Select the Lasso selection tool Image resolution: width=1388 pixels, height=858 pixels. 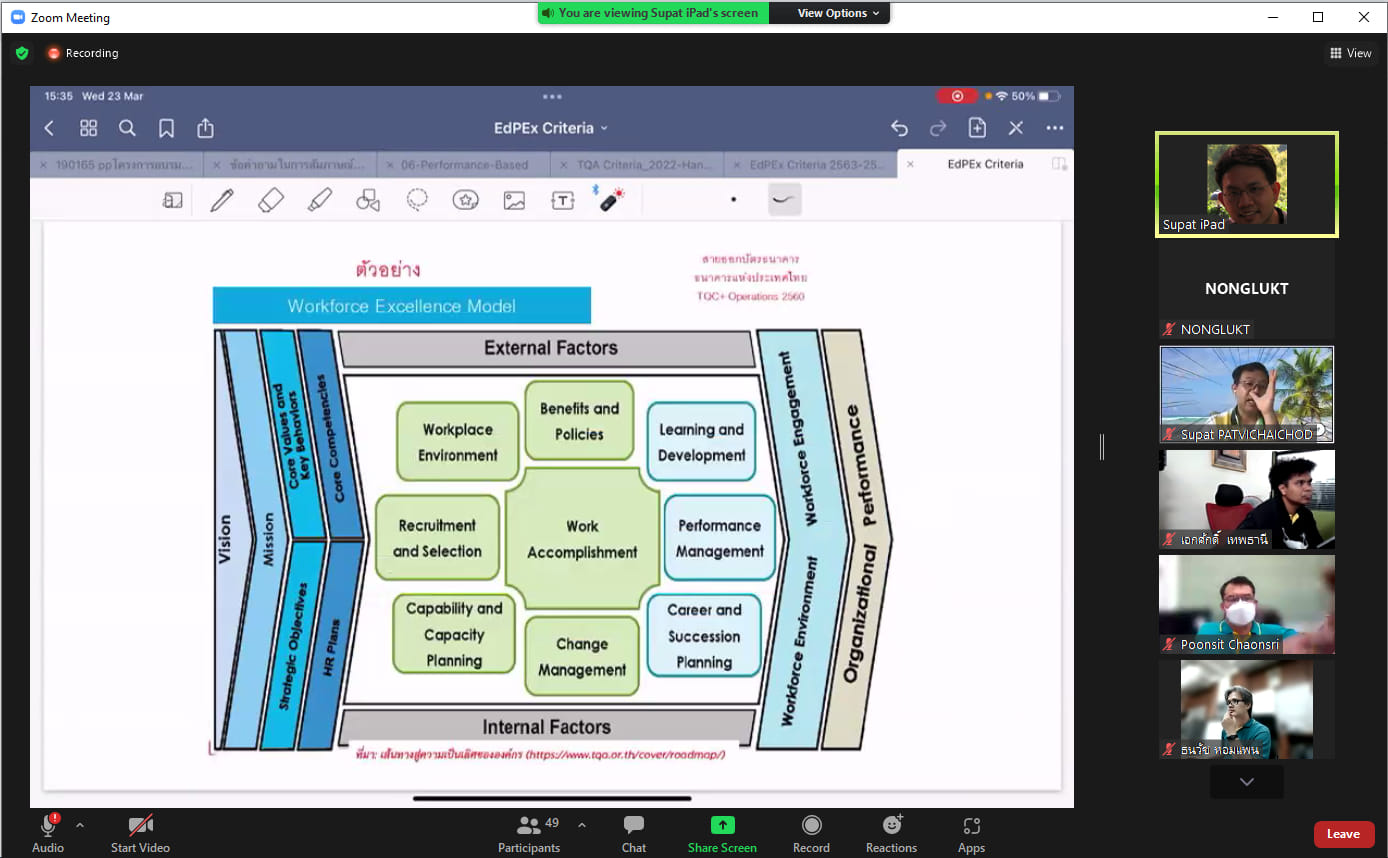[417, 200]
